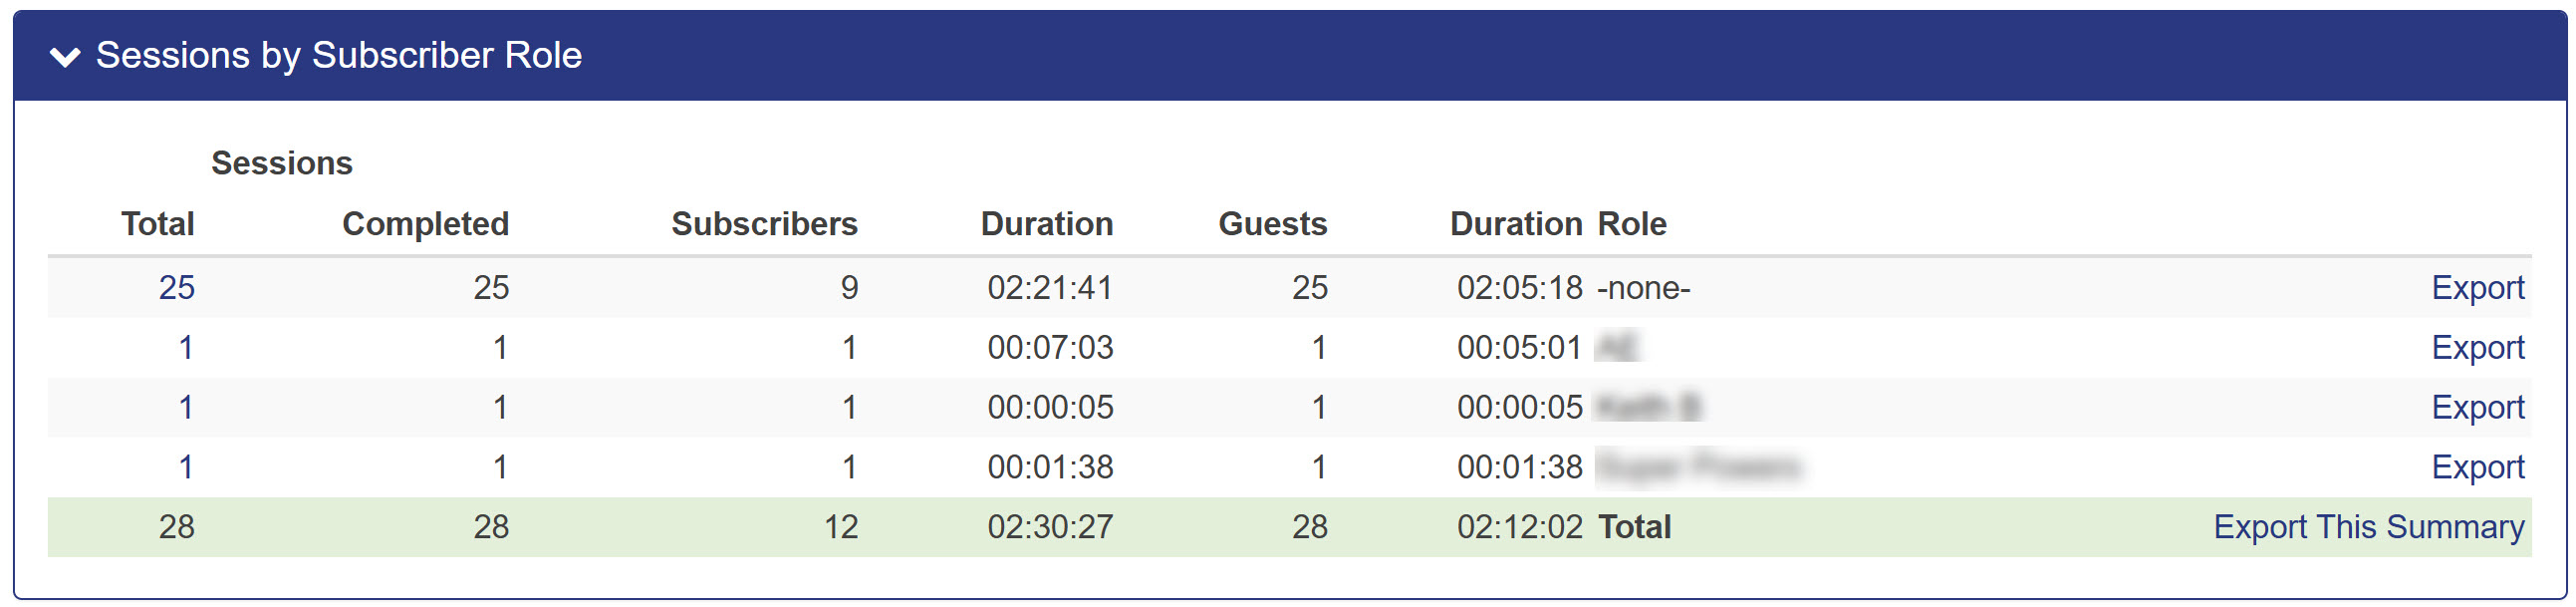Open the 25 total sessions link
This screenshot has height=607, width=2576.
[x=176, y=288]
